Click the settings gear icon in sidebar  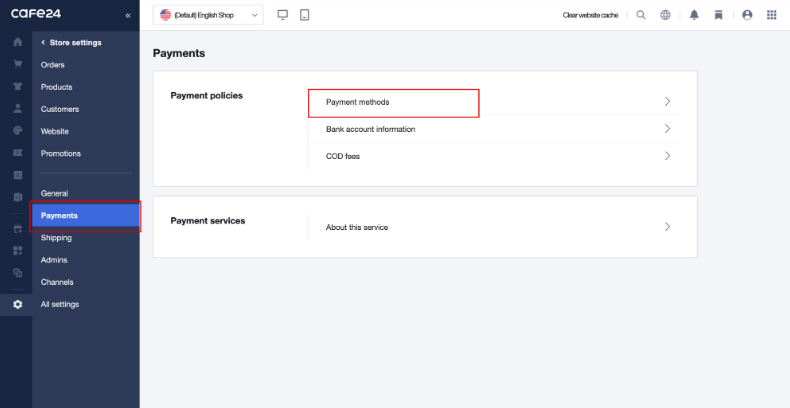pyautogui.click(x=17, y=304)
